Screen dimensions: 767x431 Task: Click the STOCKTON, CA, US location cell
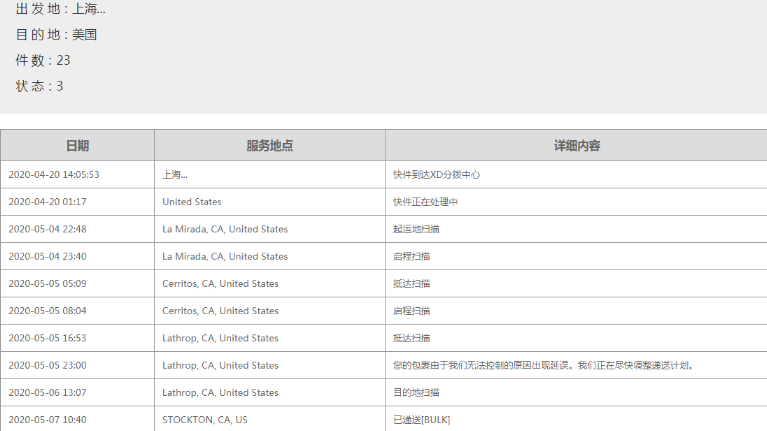205,420
